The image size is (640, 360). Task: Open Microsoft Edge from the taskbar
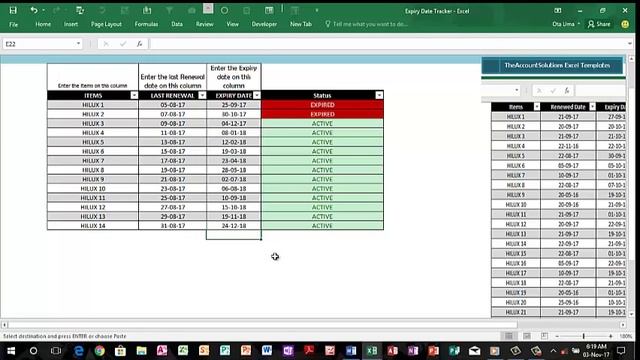point(78,351)
